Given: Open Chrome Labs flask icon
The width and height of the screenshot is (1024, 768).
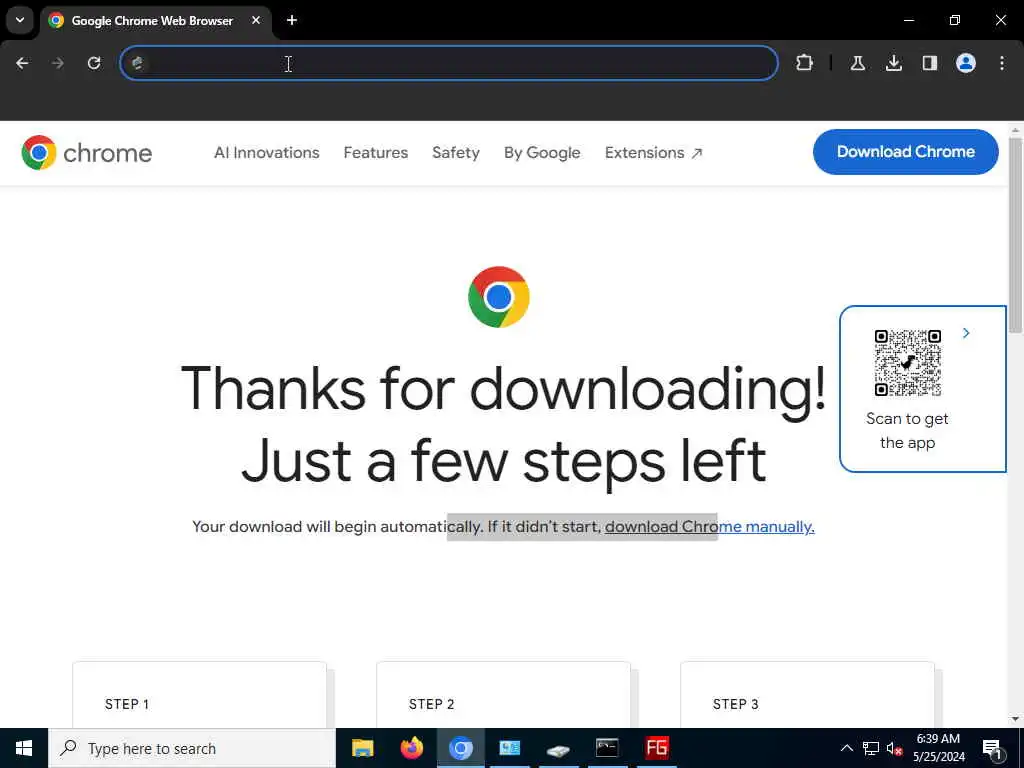Looking at the screenshot, I should tap(857, 63).
